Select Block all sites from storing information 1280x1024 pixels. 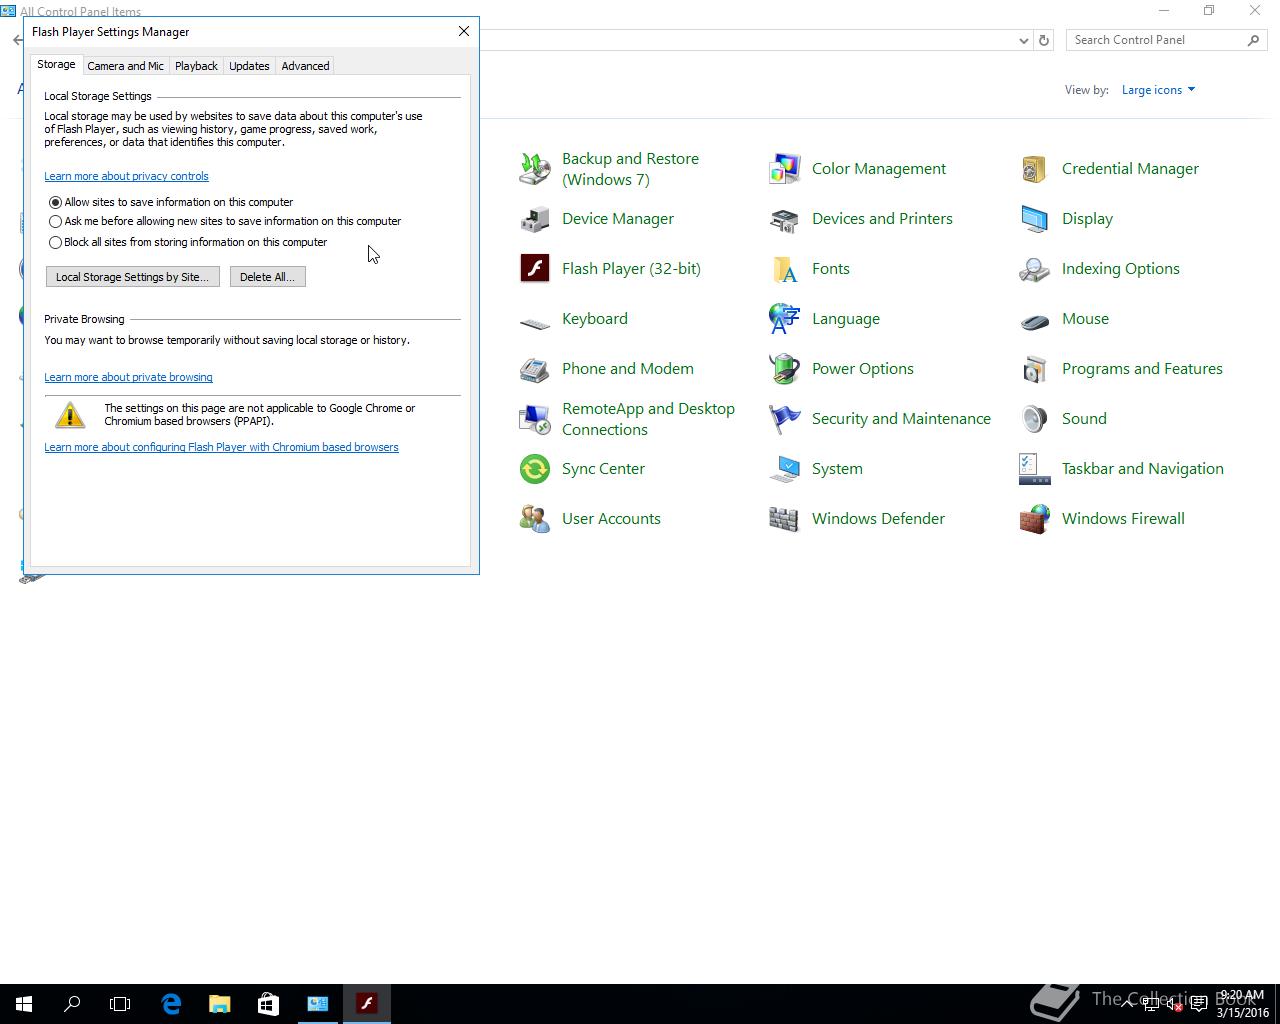(56, 242)
